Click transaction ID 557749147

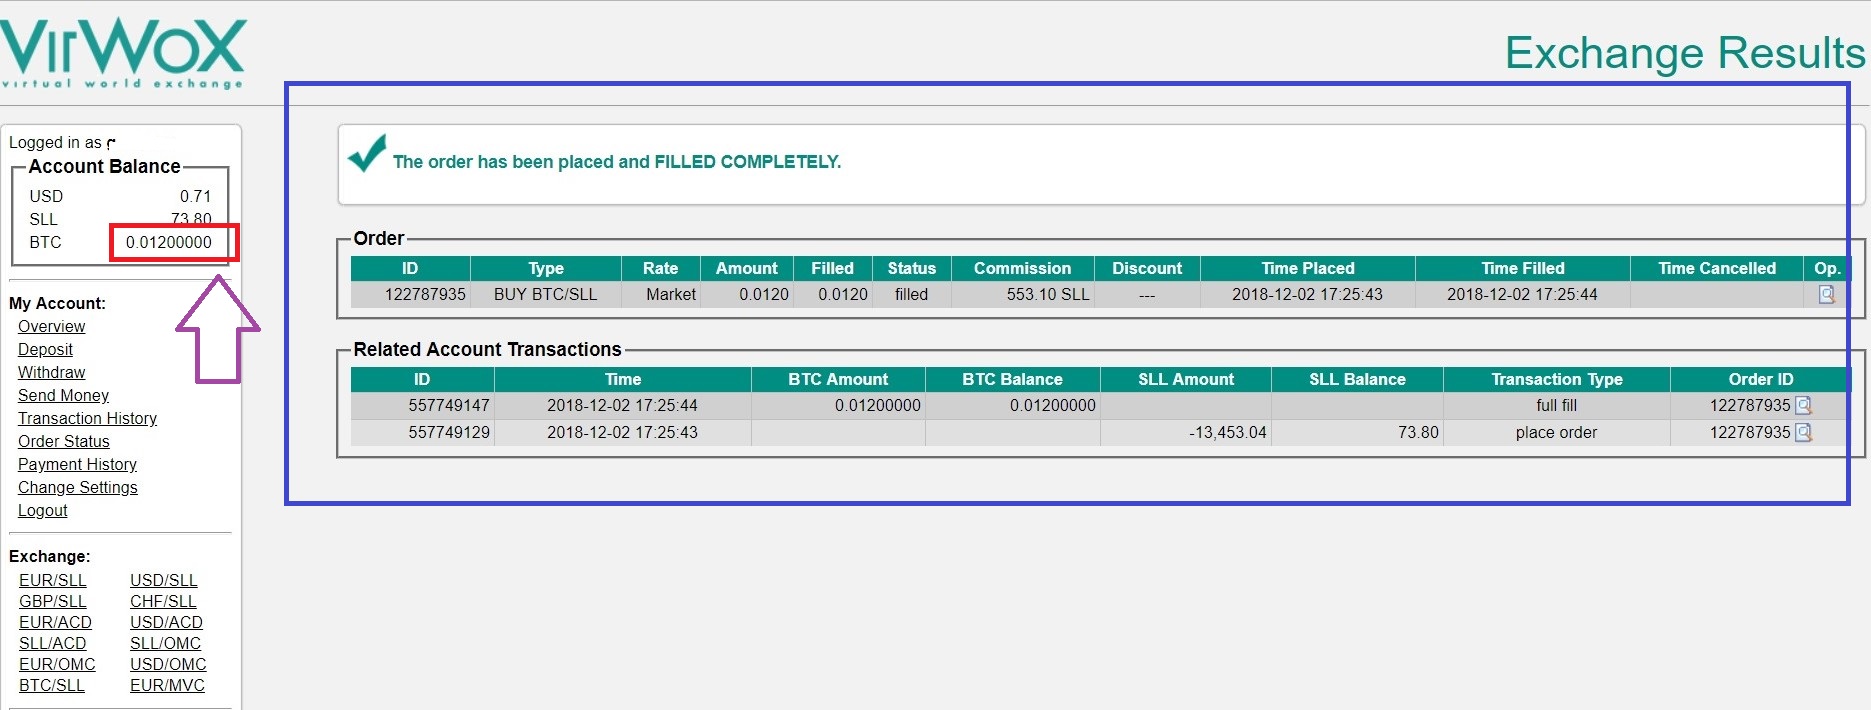[449, 405]
